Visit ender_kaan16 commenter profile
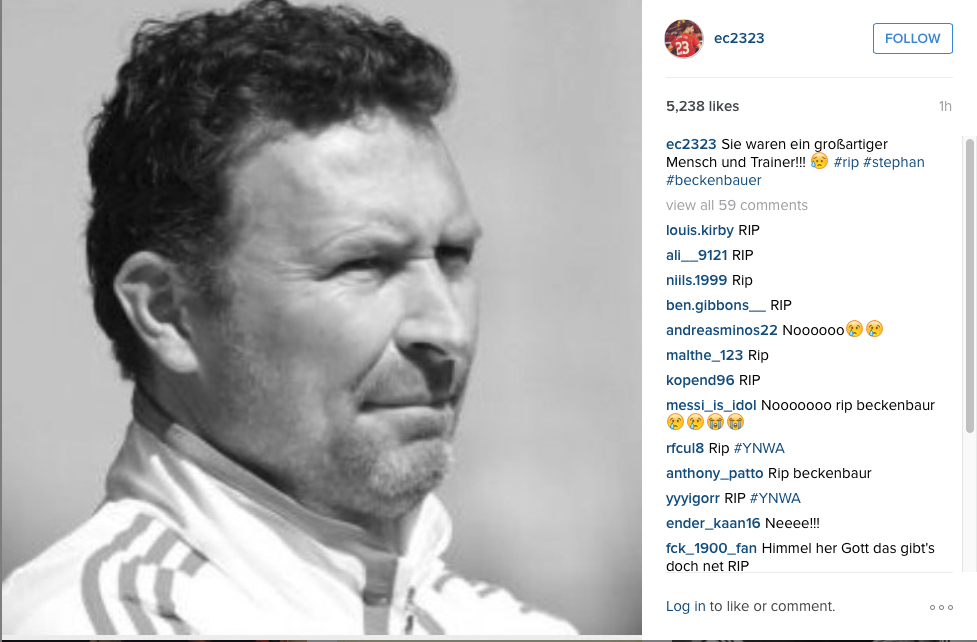This screenshot has width=977, height=642. click(x=713, y=523)
